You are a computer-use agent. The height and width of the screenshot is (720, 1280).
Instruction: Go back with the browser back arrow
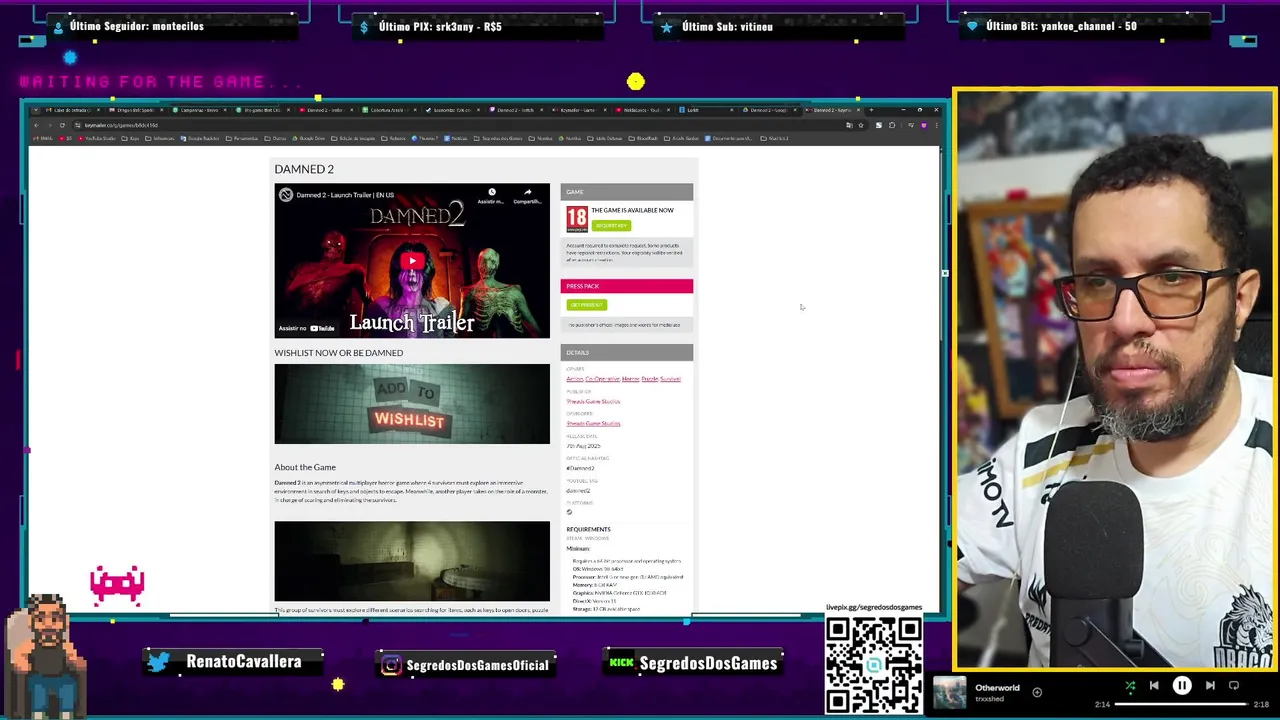(36, 125)
